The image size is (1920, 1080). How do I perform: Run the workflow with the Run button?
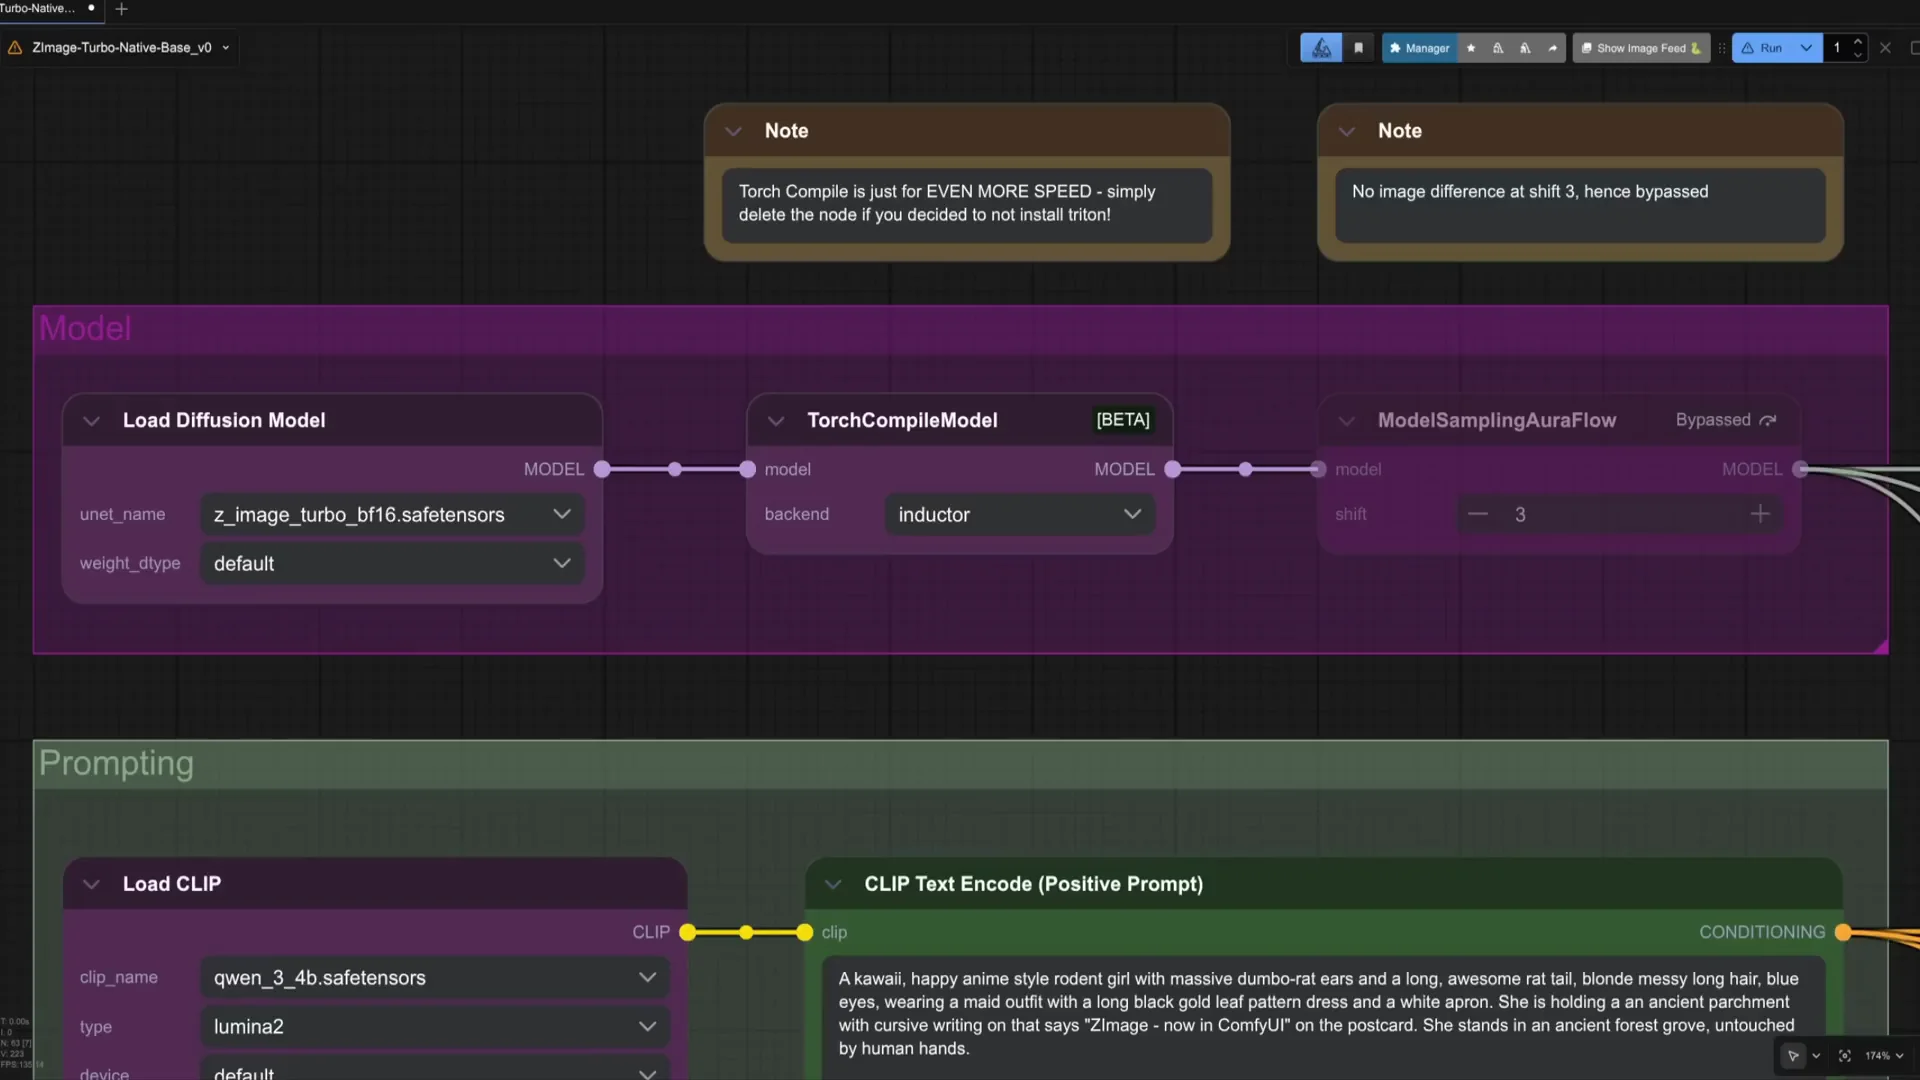[x=1766, y=47]
